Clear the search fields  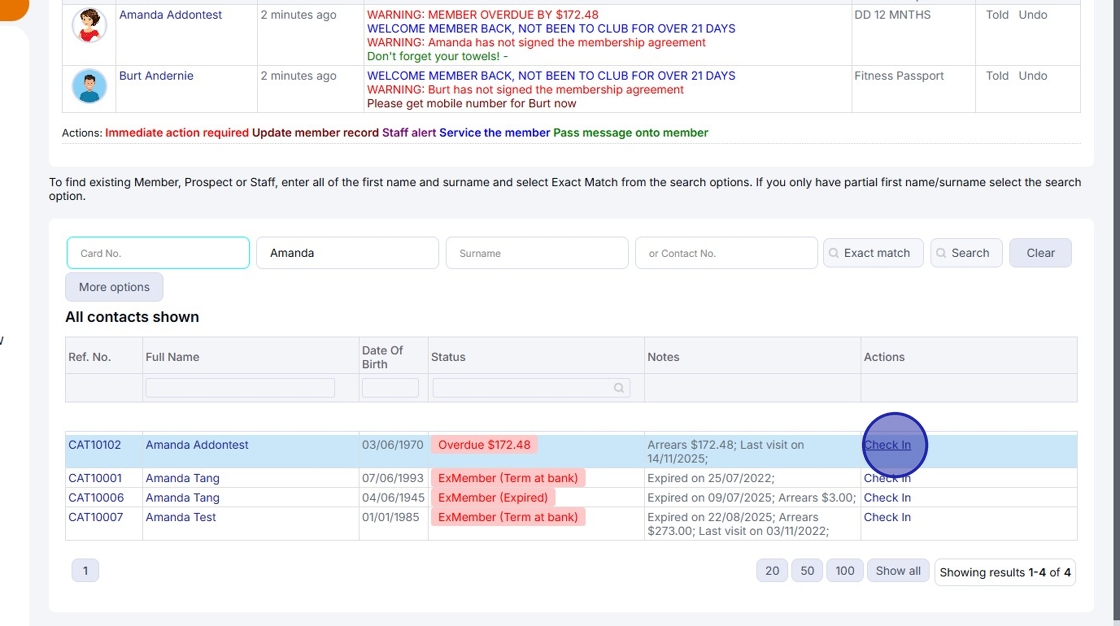(1040, 253)
